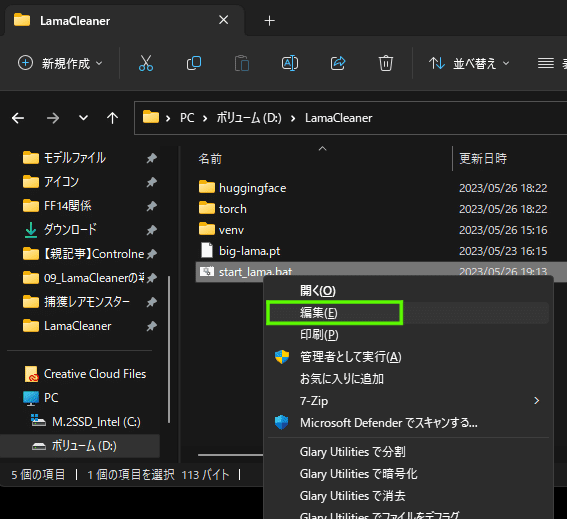Click navigation pane vertical scrollbar
Viewport: 567px width, 519px height.
coord(169,349)
